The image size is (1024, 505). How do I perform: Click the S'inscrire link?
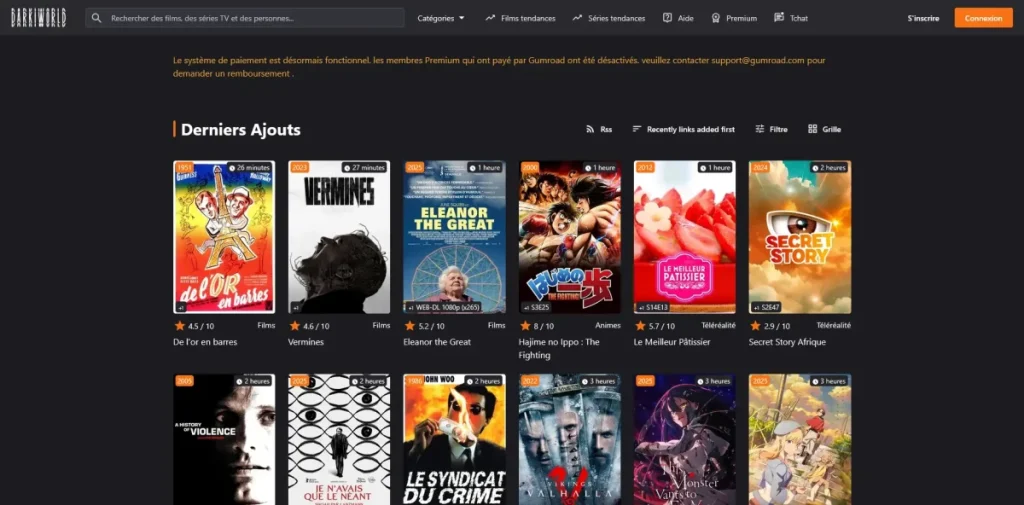[x=923, y=18]
